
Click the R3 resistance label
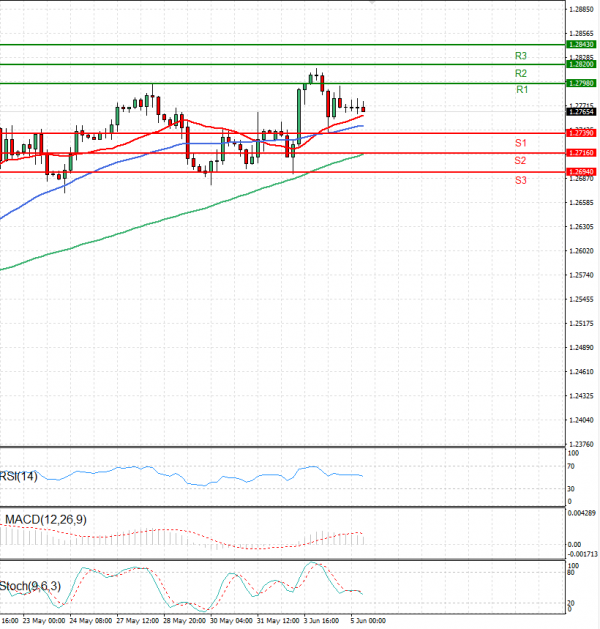tap(521, 56)
